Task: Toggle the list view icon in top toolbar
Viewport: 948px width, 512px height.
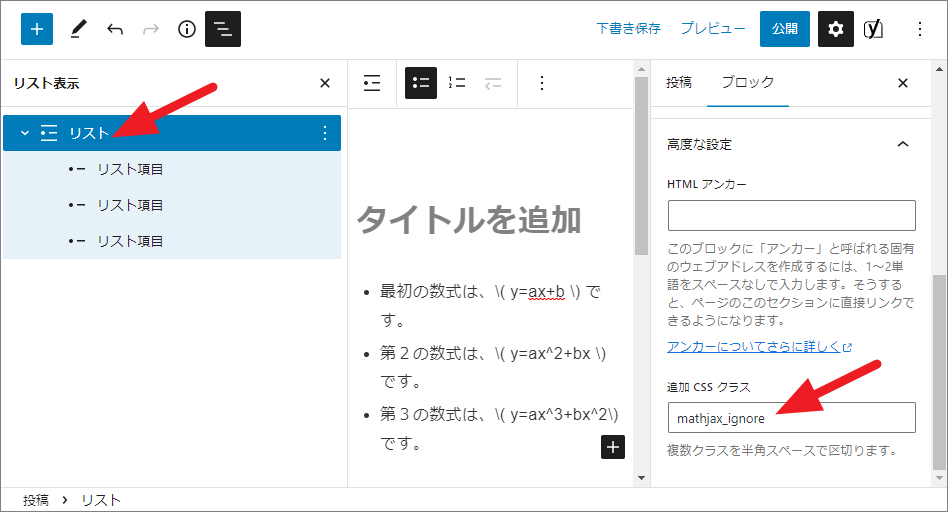Action: click(x=223, y=29)
